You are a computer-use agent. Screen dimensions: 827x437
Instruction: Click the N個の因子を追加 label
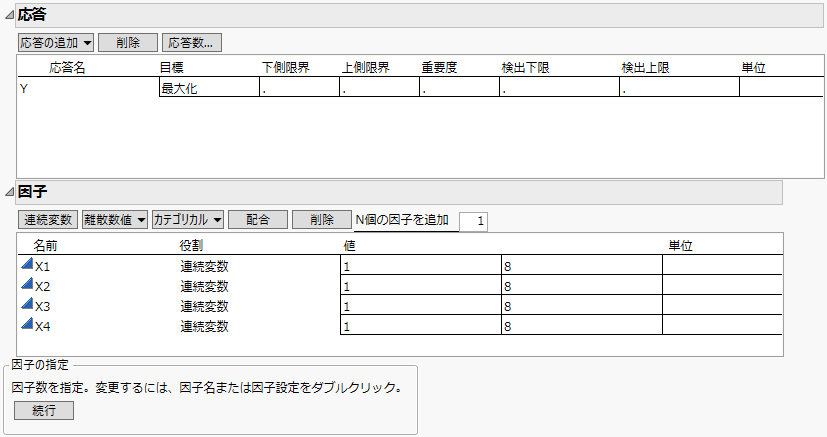pos(402,220)
